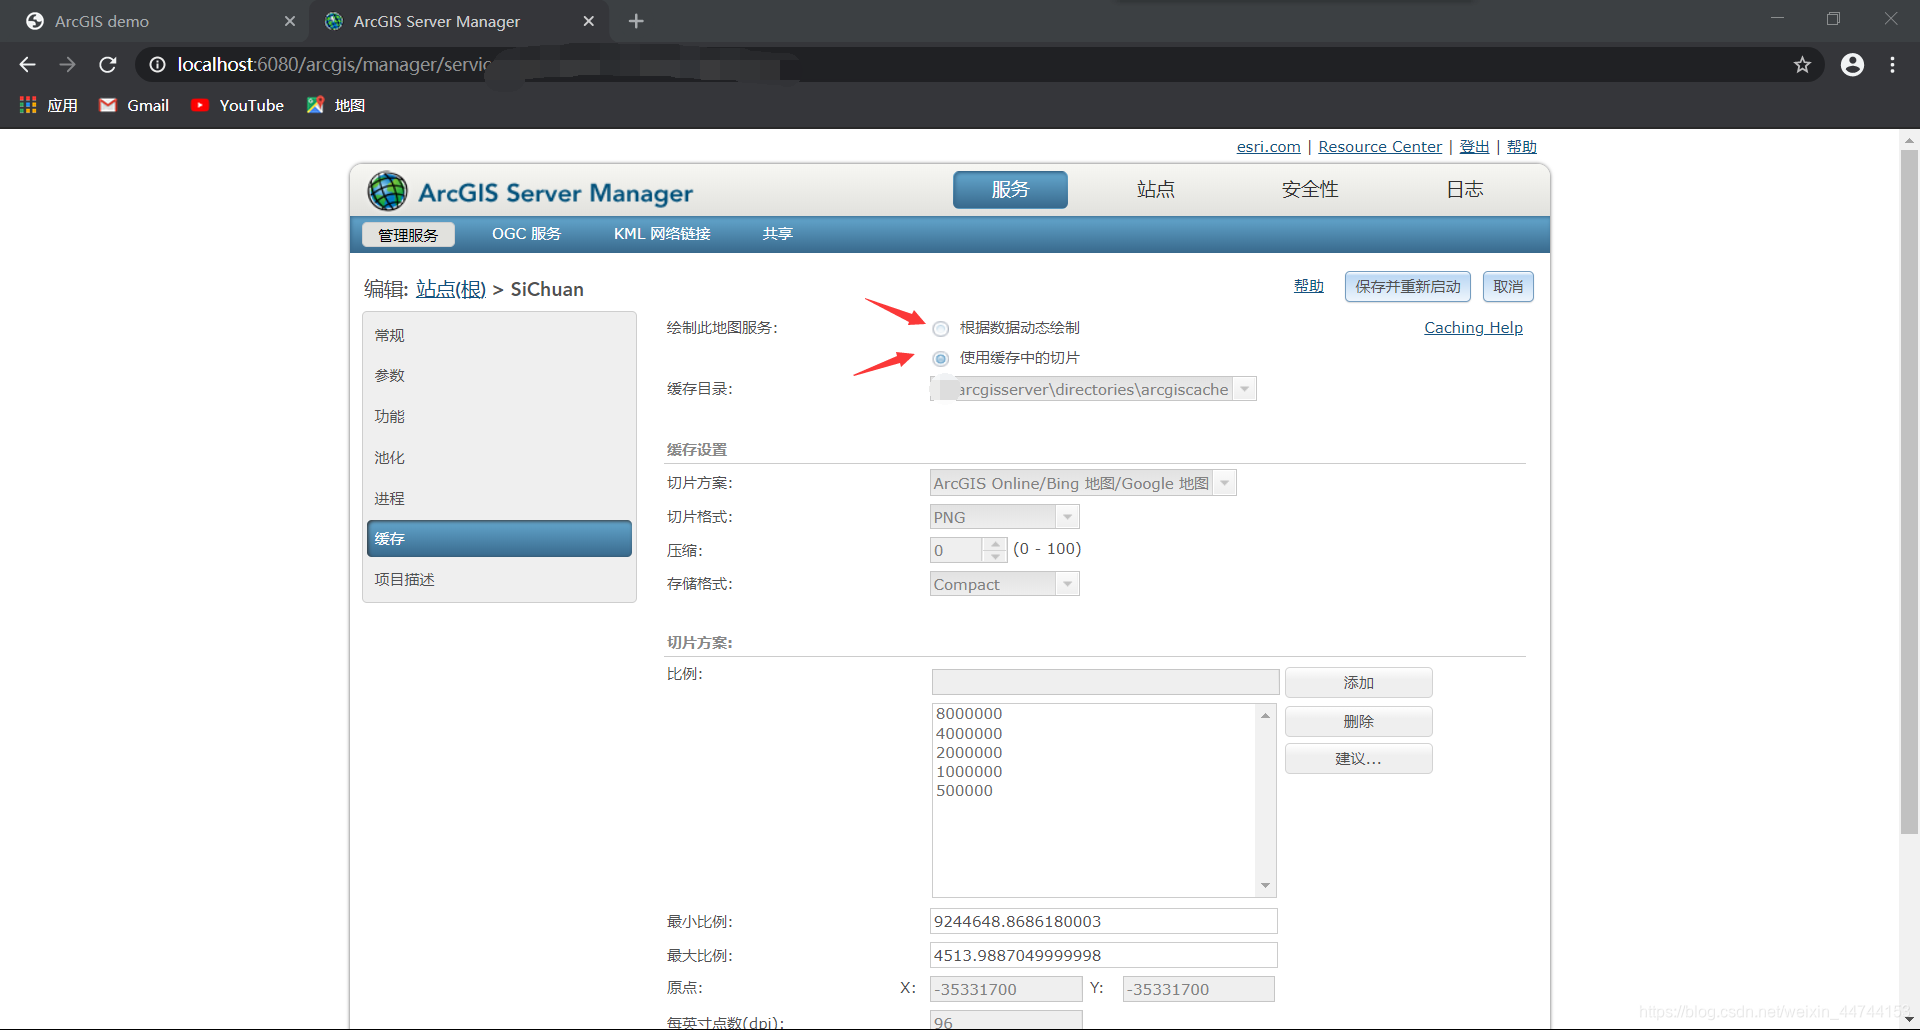Select the KML 网络链接 sub tab
Viewport: 1920px width, 1030px height.
[x=662, y=234]
